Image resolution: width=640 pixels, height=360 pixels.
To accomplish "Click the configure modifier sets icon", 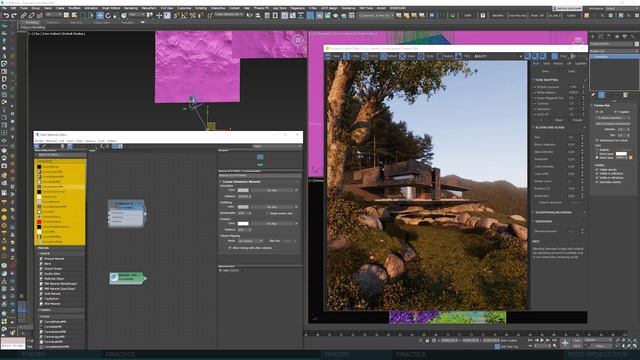I will click(x=626, y=95).
